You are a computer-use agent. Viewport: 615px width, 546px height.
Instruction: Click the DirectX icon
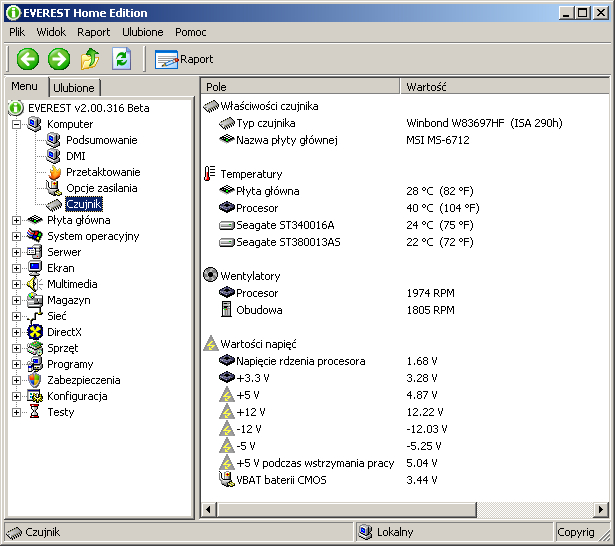[35, 332]
